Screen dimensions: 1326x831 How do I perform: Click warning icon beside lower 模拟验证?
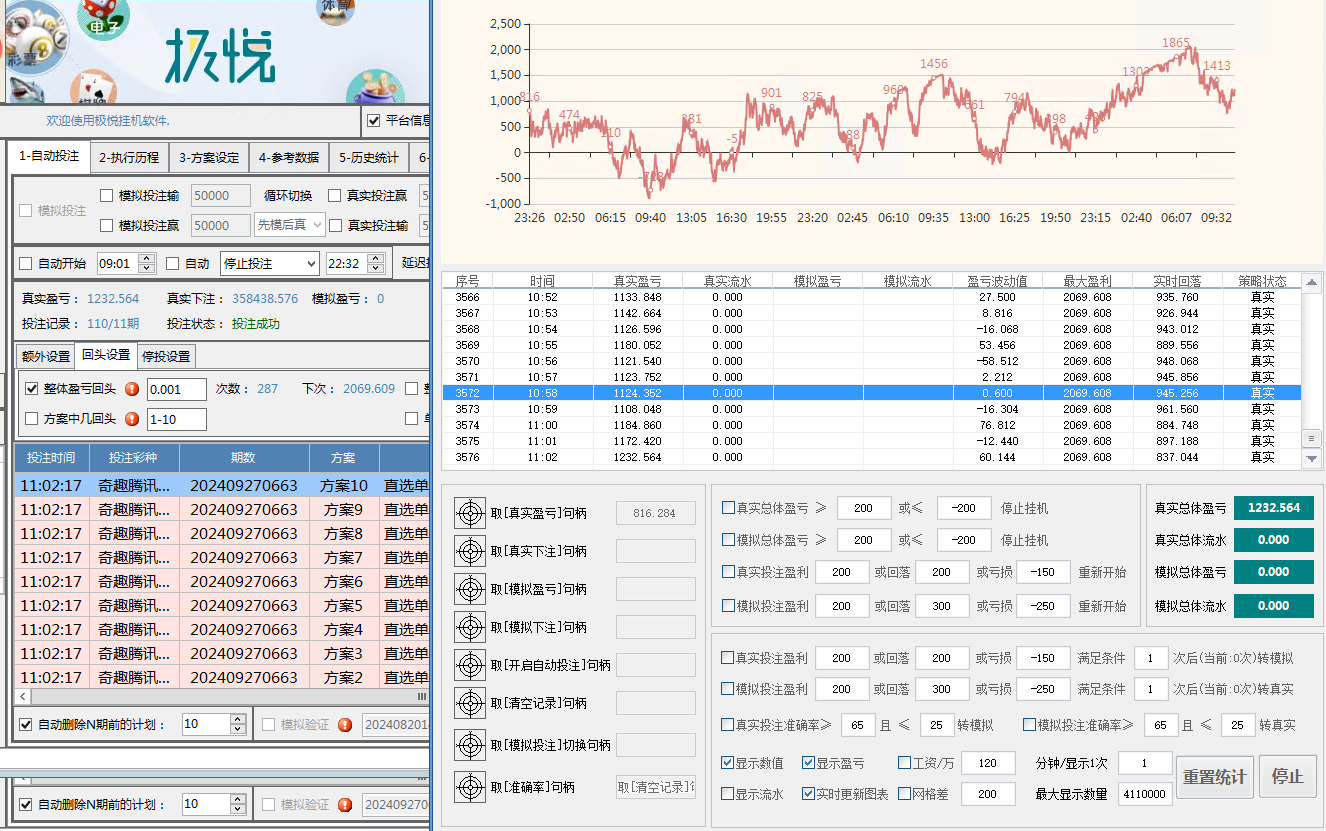(345, 804)
